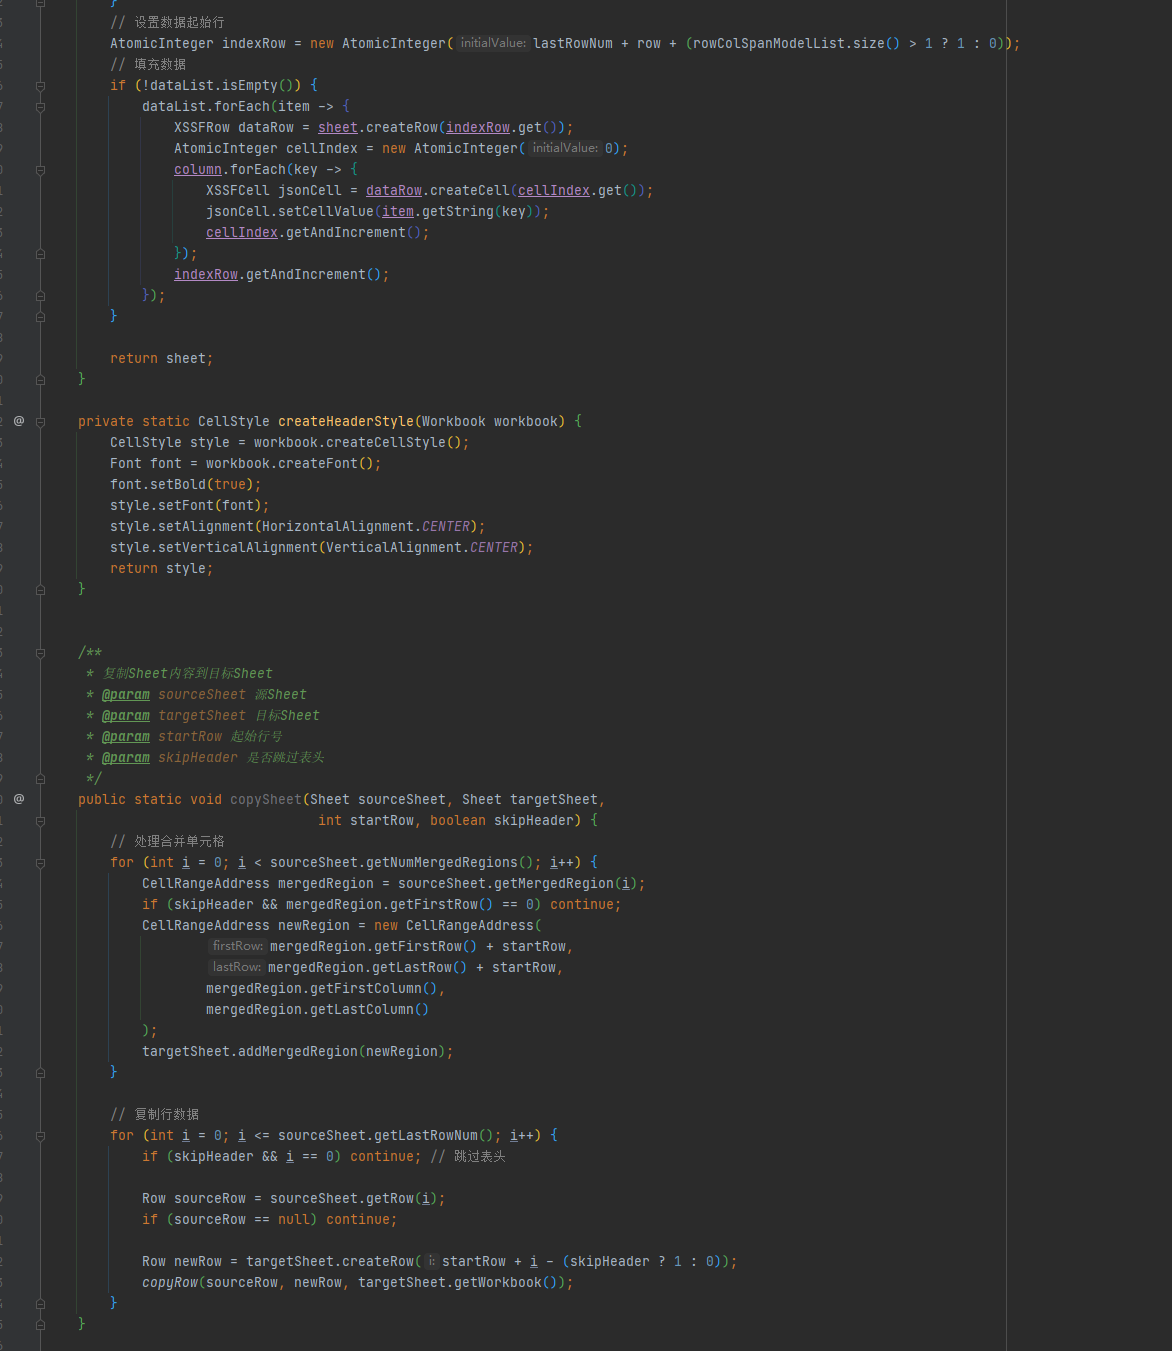Click fold end marker after 'targetSheet.addMergedRegion(newRegion);'

[40, 1073]
